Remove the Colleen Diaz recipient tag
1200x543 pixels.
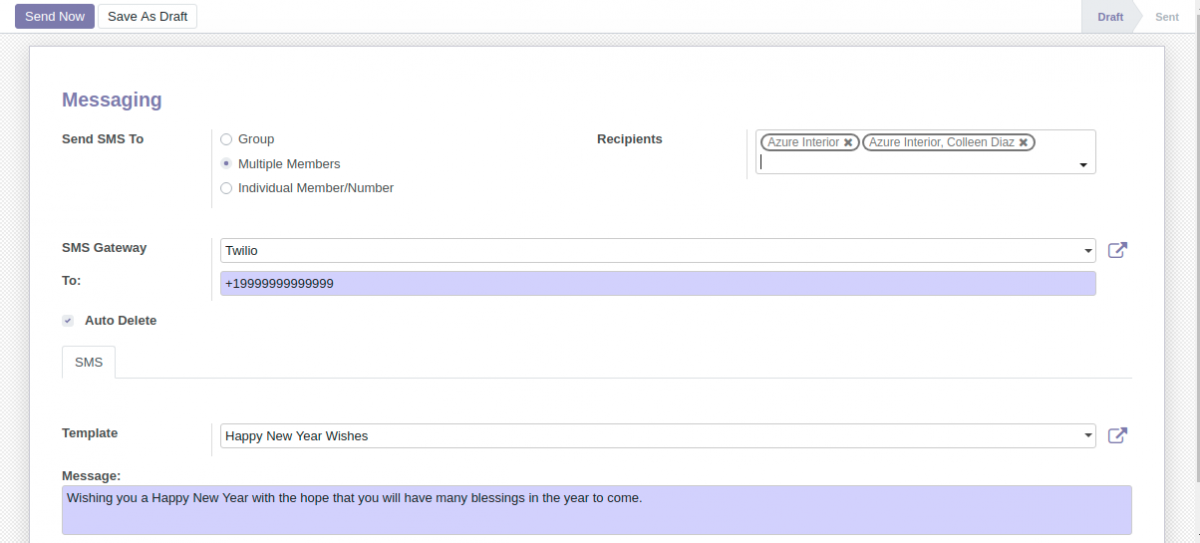(x=1023, y=143)
